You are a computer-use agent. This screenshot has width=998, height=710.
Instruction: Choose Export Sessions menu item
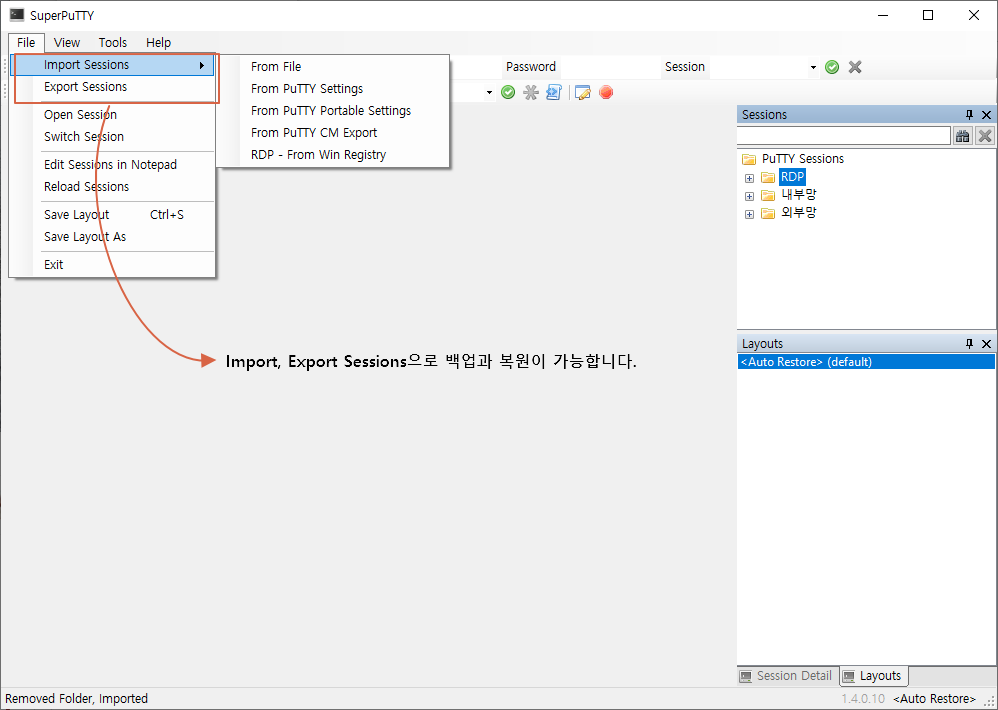[113, 87]
